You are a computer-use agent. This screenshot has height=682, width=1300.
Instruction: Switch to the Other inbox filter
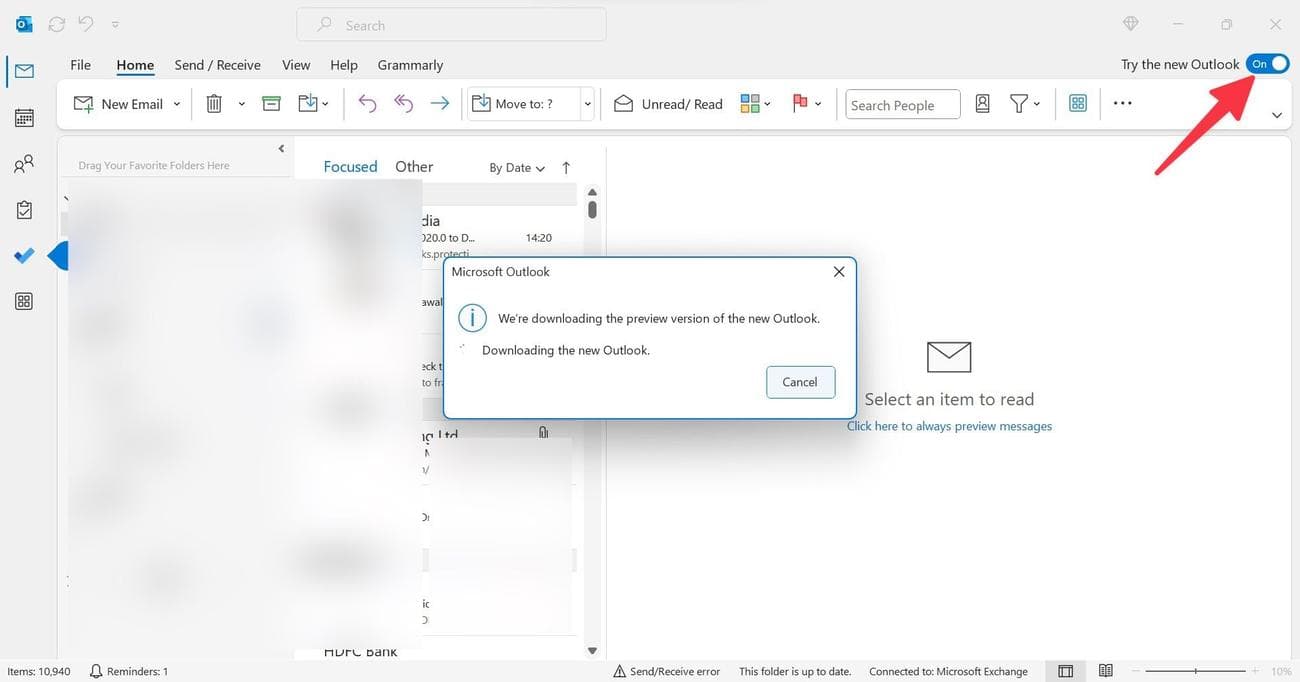click(413, 166)
